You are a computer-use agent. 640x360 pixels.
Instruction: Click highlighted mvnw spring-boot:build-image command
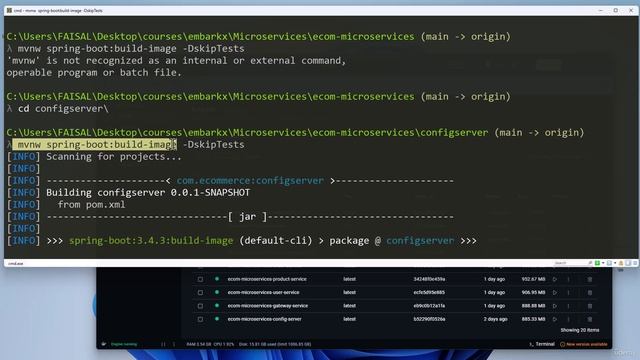(x=96, y=144)
